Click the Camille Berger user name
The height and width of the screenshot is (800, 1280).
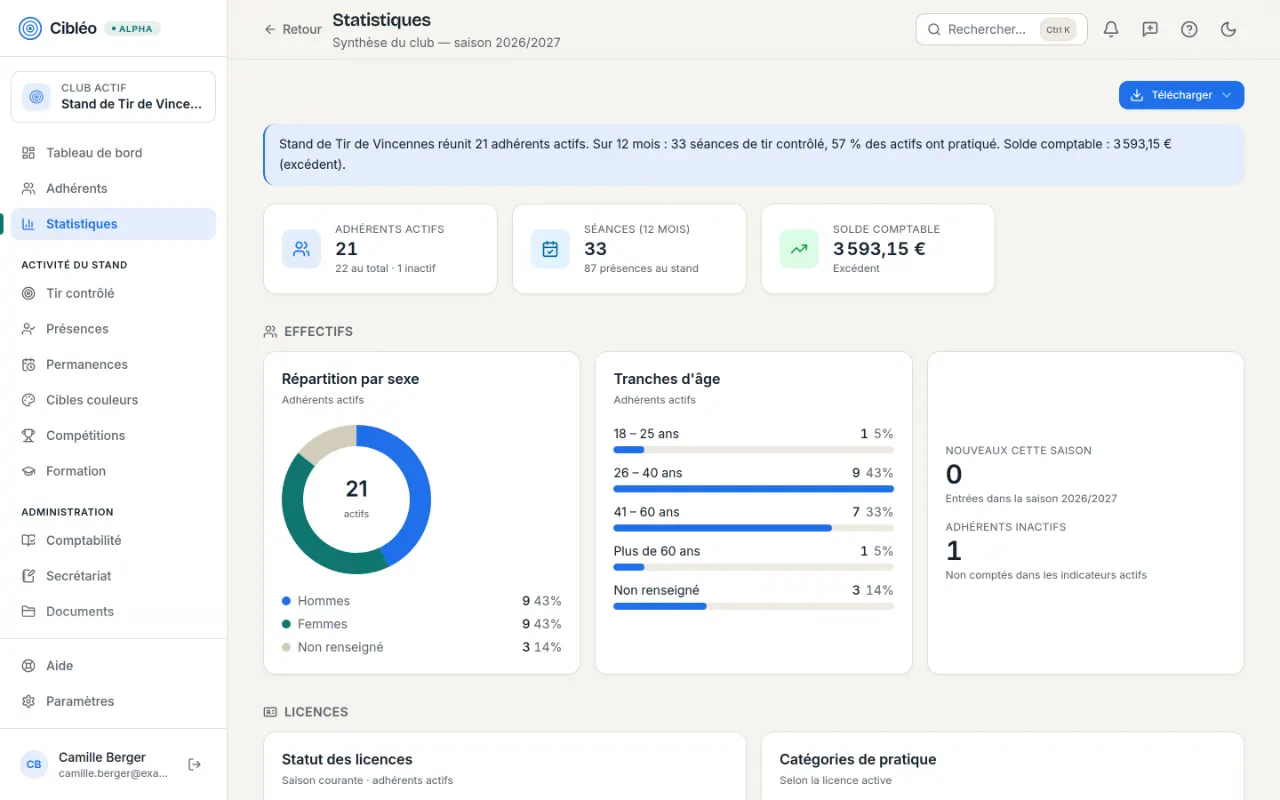pyautogui.click(x=102, y=757)
